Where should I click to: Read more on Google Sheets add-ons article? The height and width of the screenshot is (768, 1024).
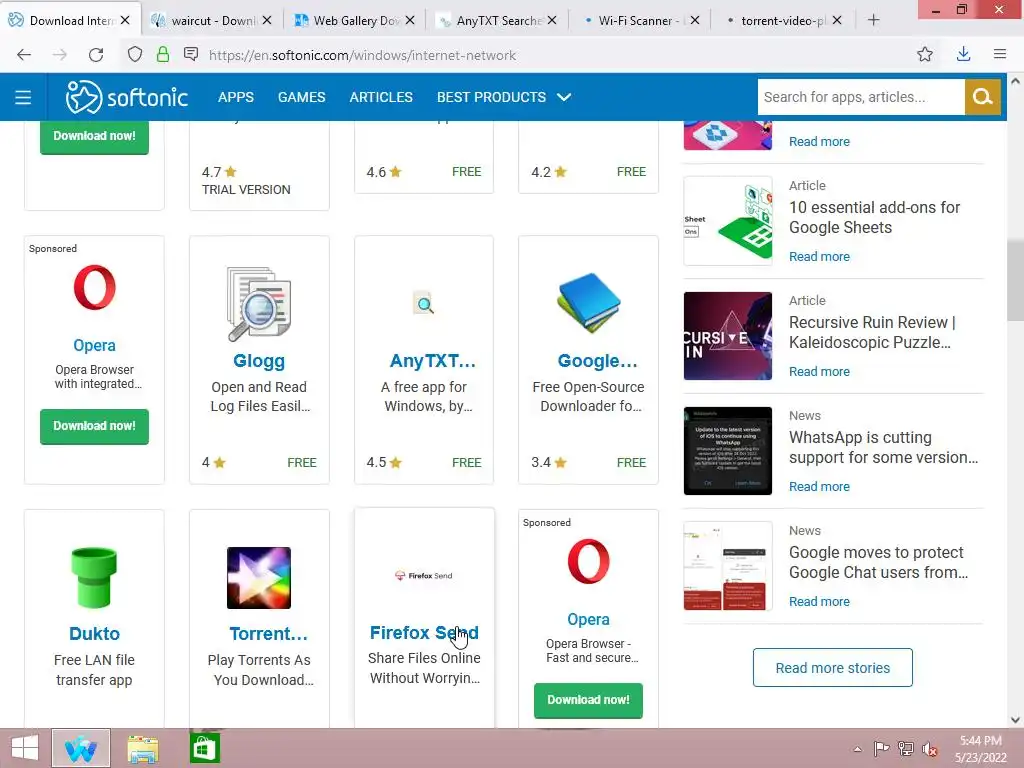[819, 257]
